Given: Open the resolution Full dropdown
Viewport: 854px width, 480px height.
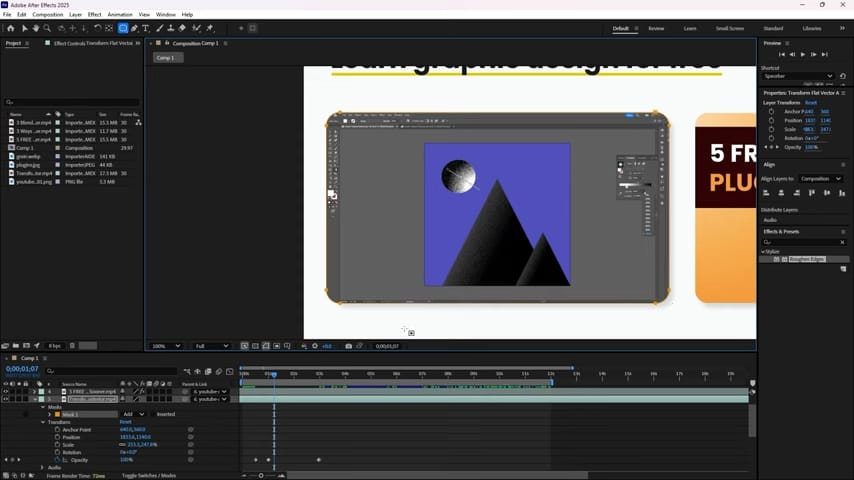Looking at the screenshot, I should (212, 346).
